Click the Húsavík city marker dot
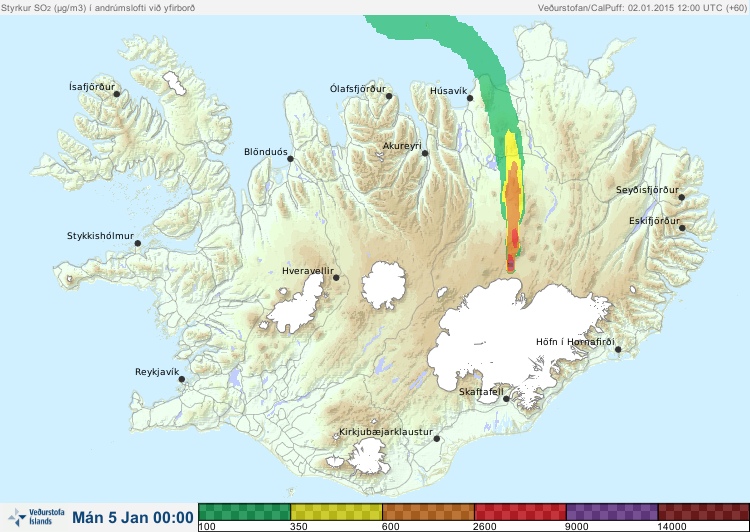Screen dimensions: 750x532 [470, 98]
